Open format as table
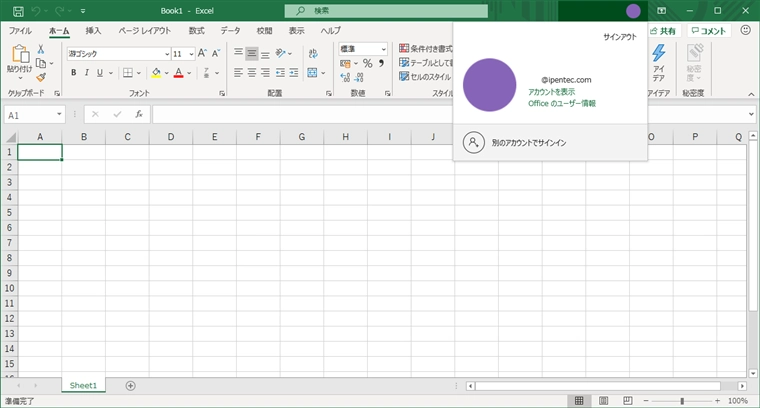The image size is (760, 408). coord(426,63)
